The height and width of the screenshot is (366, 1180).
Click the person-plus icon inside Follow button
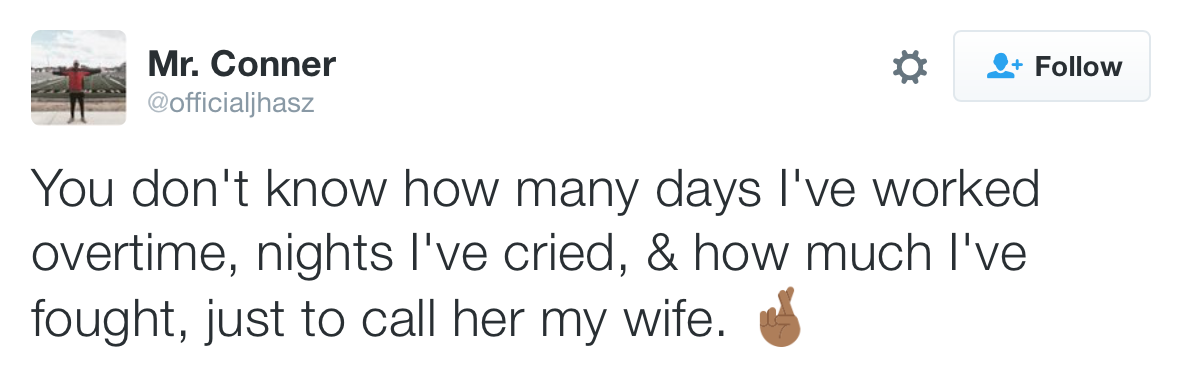point(1005,67)
